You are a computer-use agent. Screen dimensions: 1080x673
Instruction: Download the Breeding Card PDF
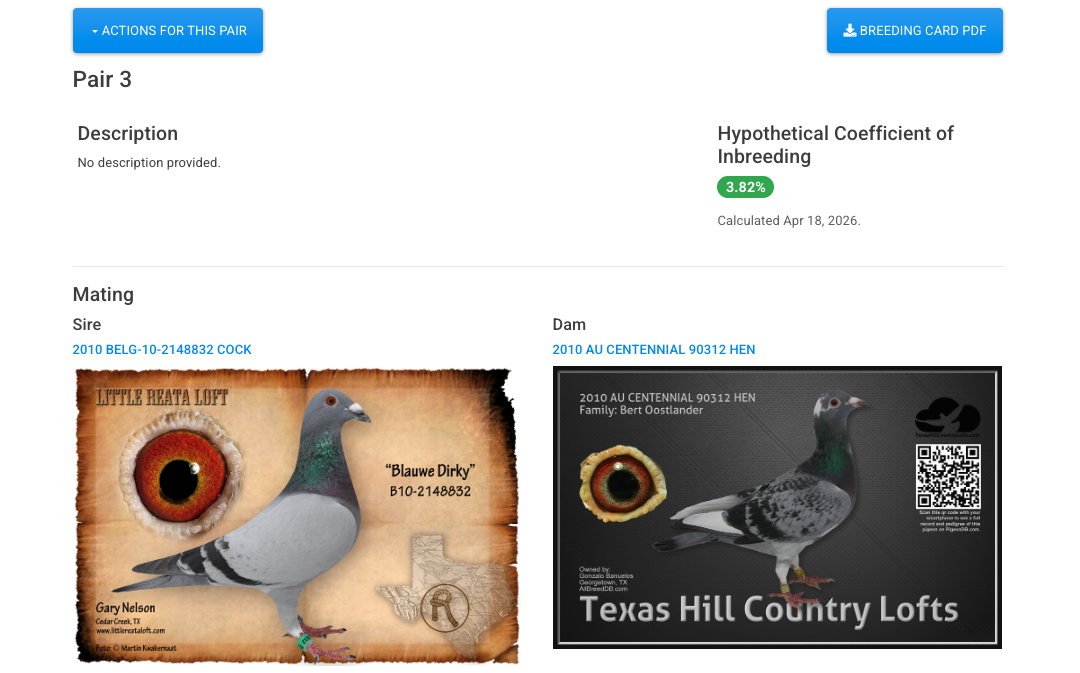[914, 31]
